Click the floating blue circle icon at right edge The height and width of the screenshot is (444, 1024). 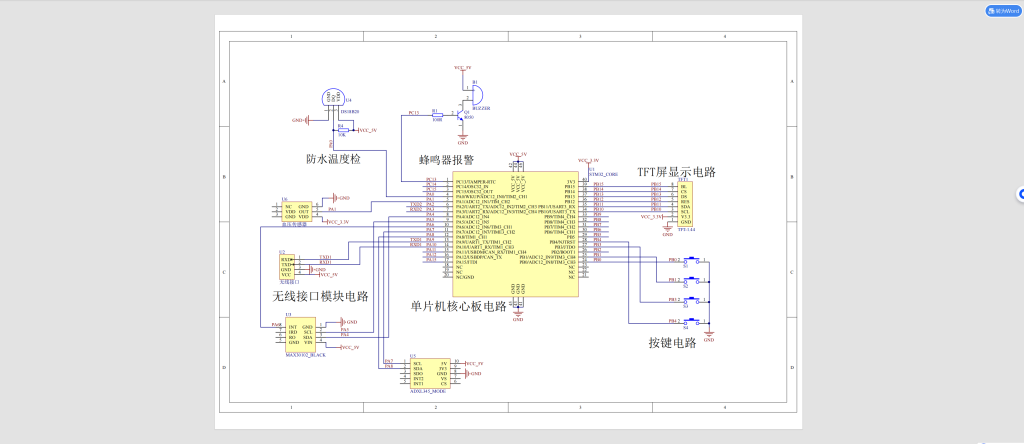pyautogui.click(x=1020, y=194)
